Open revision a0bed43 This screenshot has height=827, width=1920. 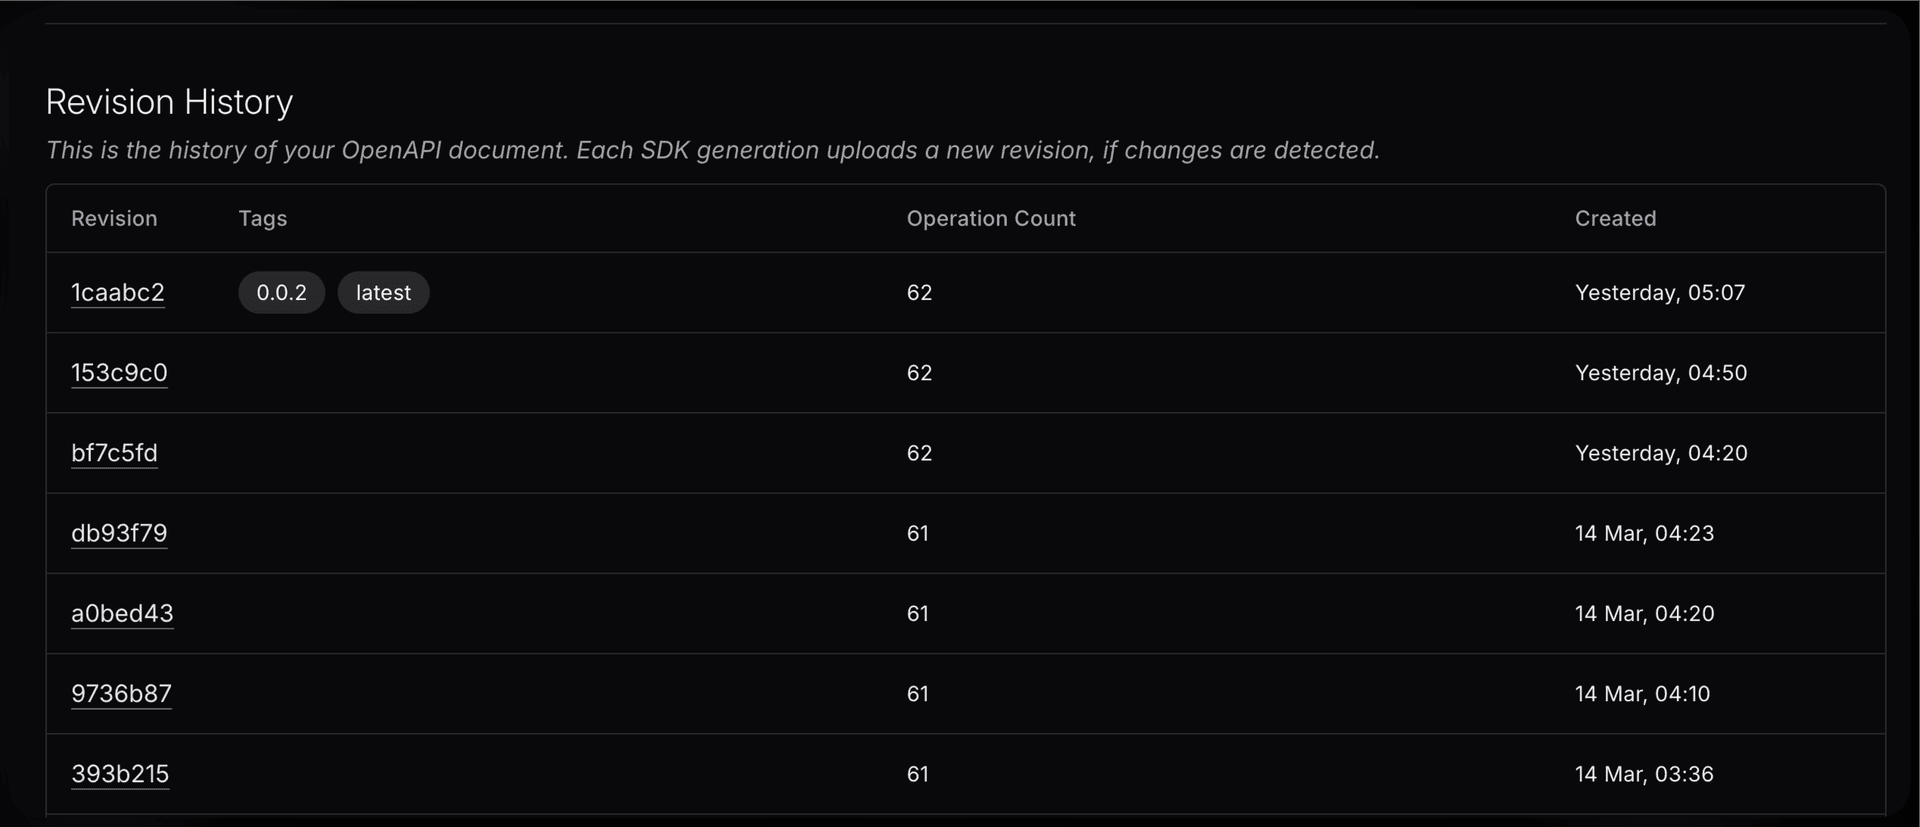click(122, 613)
